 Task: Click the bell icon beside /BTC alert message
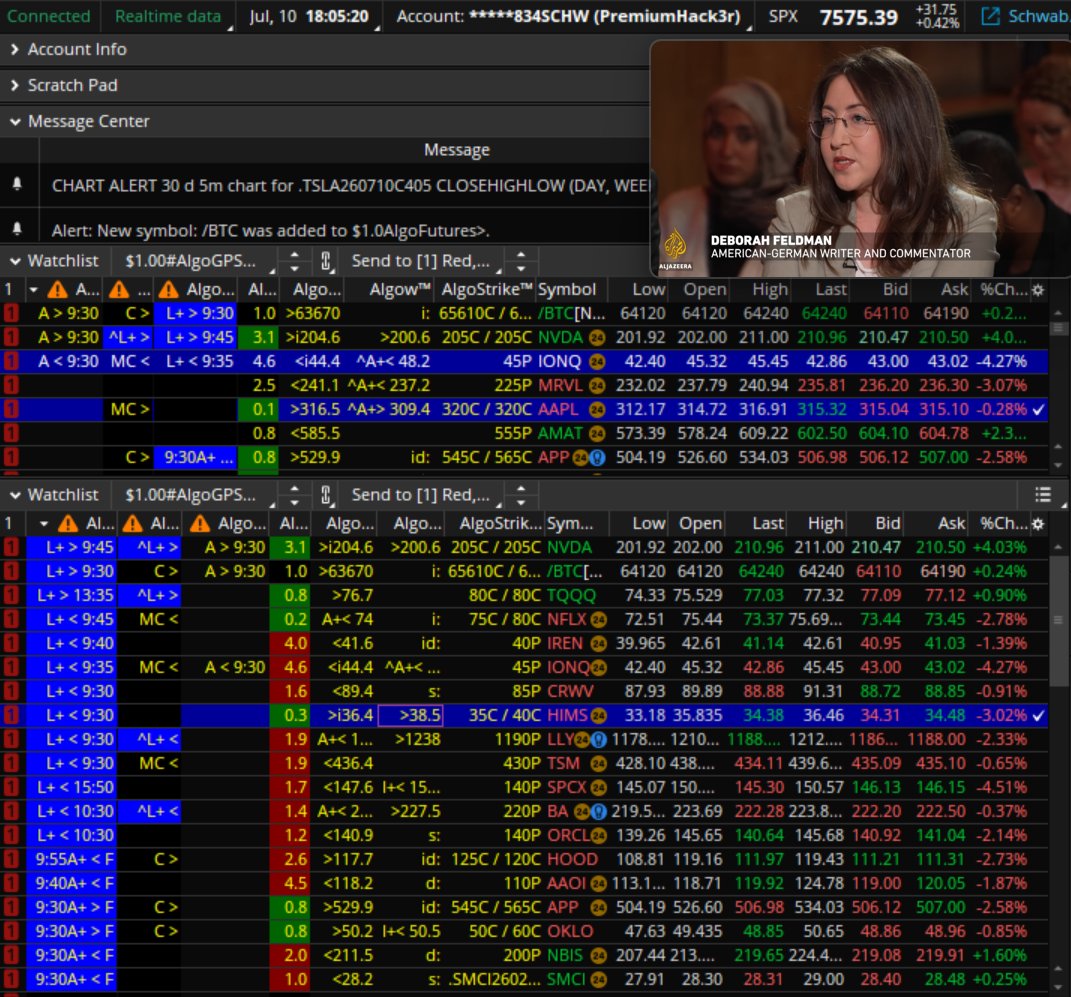pos(17,229)
